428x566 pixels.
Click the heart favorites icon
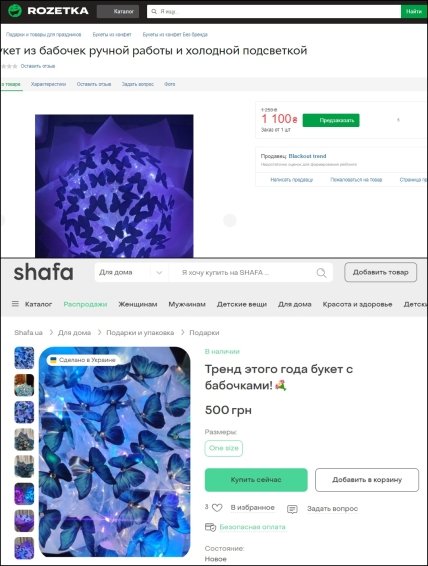click(x=217, y=508)
